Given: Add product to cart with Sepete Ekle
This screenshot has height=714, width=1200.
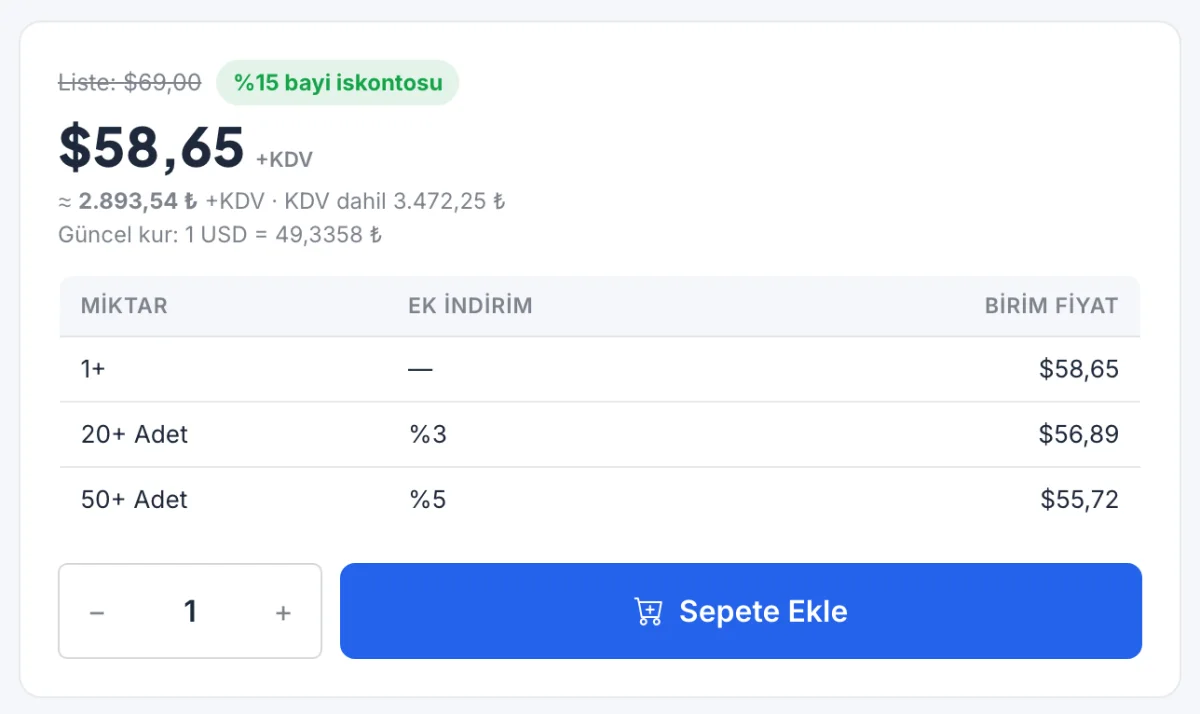Looking at the screenshot, I should (740, 611).
